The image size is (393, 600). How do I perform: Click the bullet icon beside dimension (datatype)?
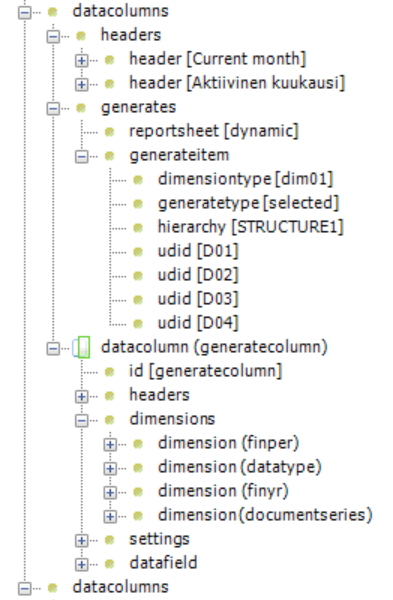click(x=138, y=468)
